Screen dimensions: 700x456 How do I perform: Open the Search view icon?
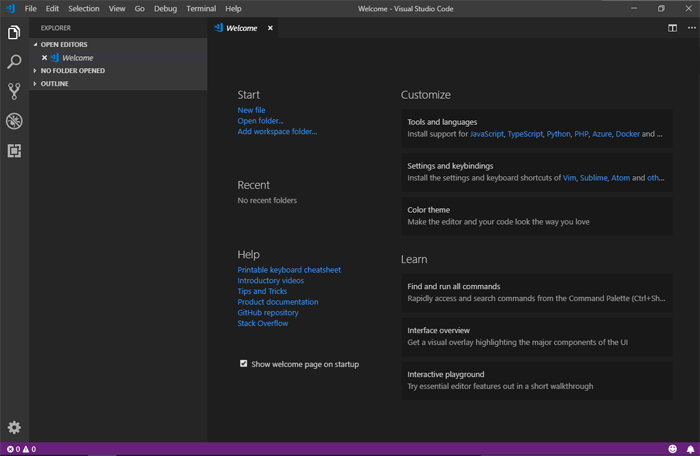coord(14,62)
